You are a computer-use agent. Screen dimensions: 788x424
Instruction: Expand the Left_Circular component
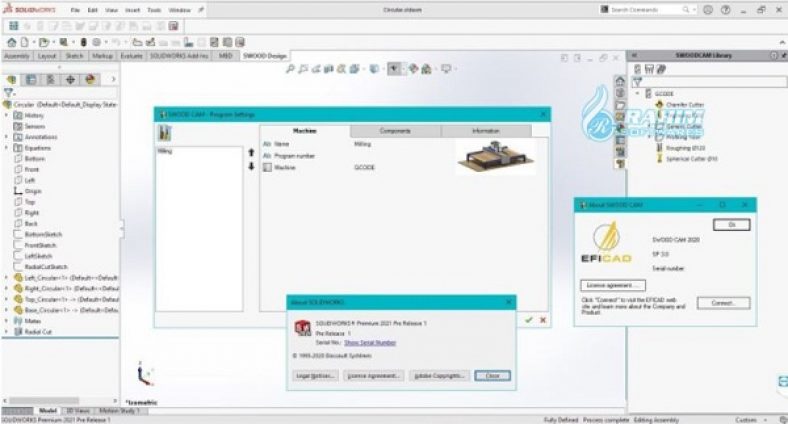(x=7, y=278)
